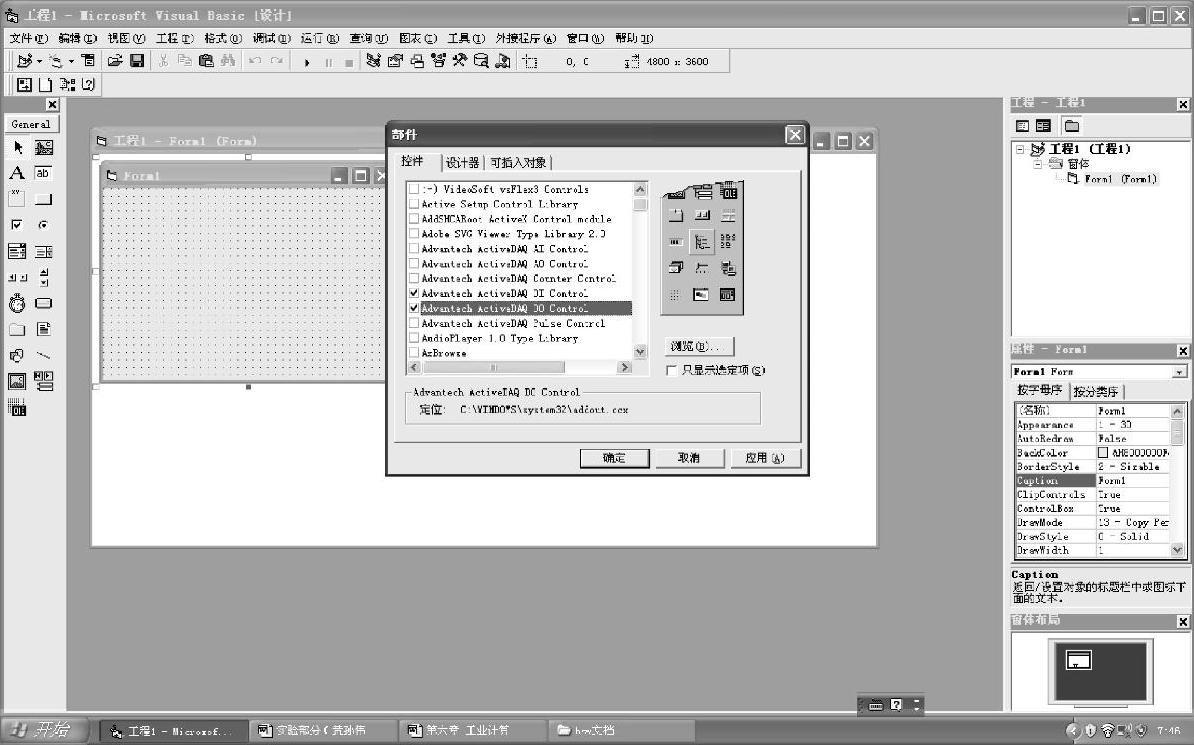The image size is (1194, 745).
Task: Switch to the 可插入对象 tab
Action: pos(518,162)
